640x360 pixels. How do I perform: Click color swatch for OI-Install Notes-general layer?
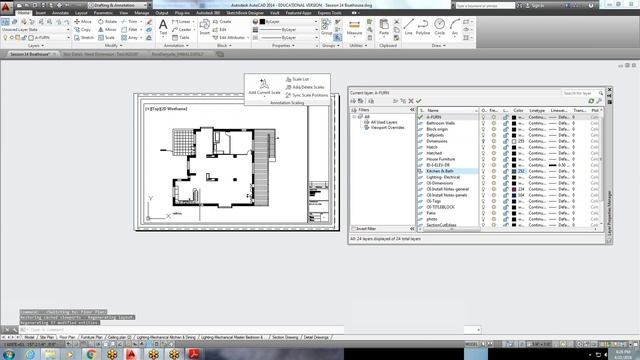(x=514, y=189)
